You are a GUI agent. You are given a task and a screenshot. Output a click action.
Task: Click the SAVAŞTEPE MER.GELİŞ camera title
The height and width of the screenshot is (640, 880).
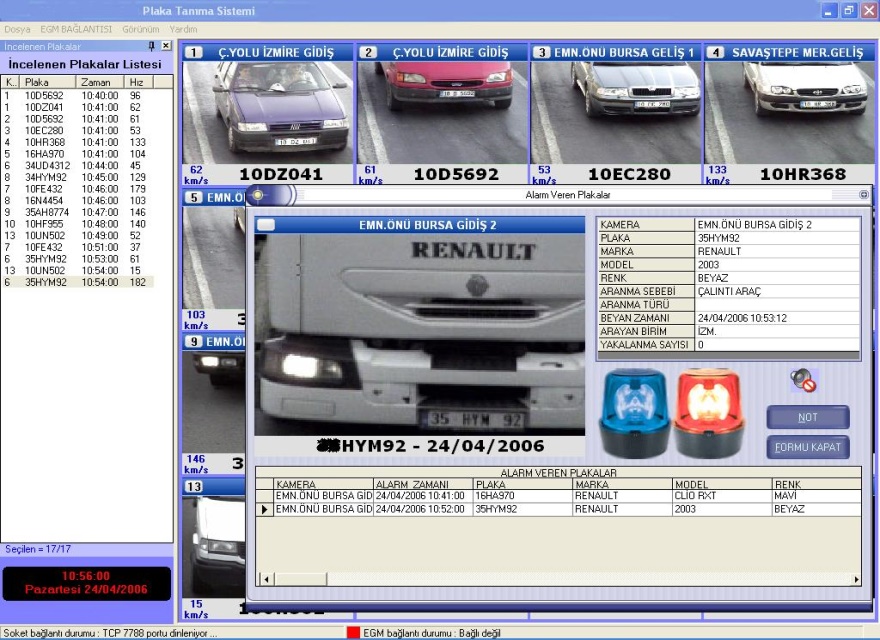click(798, 53)
